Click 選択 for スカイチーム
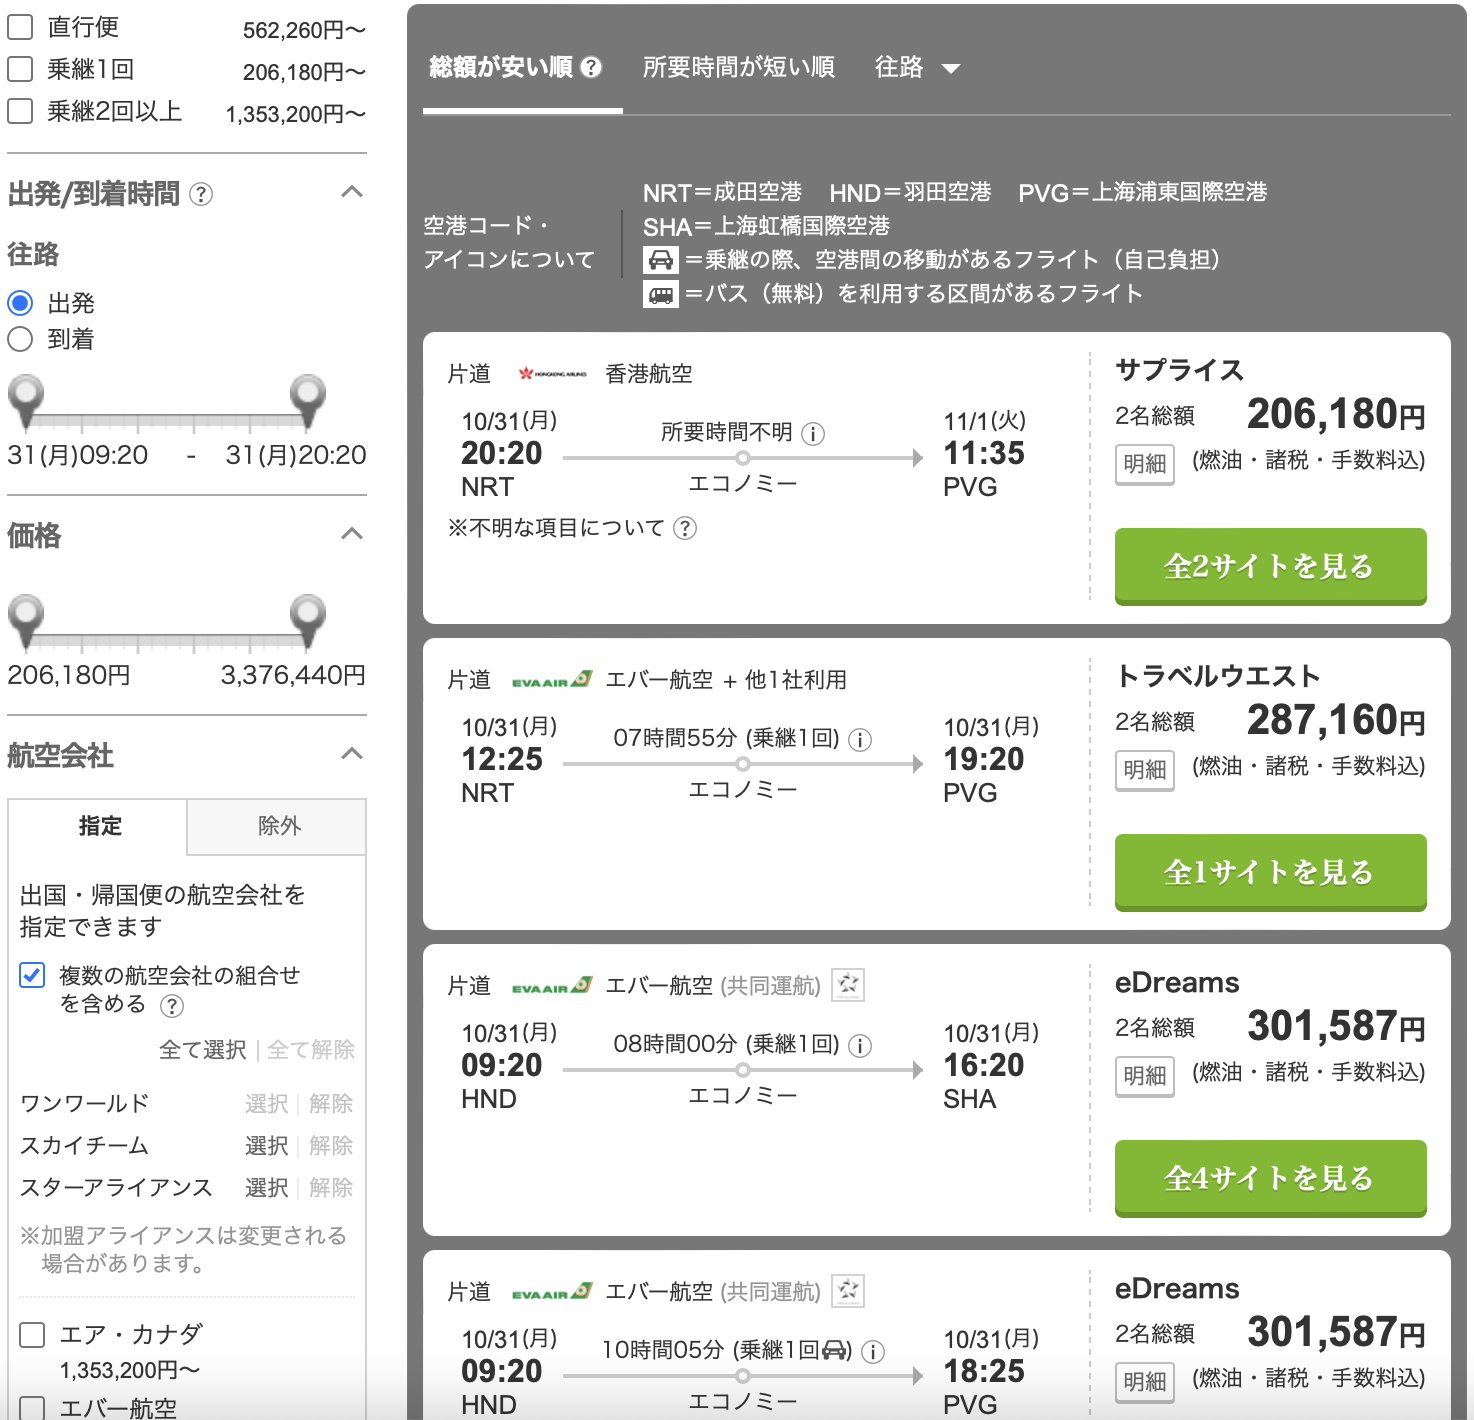 (267, 1146)
